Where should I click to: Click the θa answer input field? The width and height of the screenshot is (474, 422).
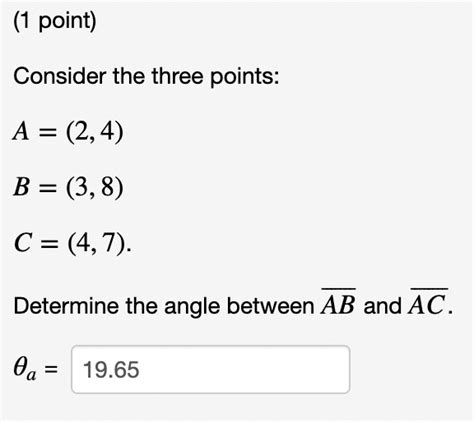(x=210, y=369)
